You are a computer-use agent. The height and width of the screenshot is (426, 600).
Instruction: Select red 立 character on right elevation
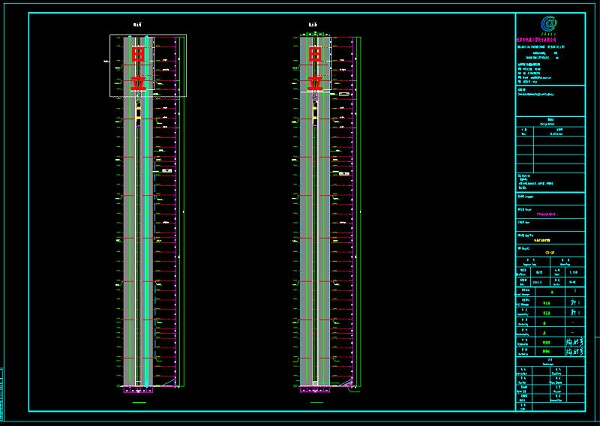pyautogui.click(x=315, y=83)
